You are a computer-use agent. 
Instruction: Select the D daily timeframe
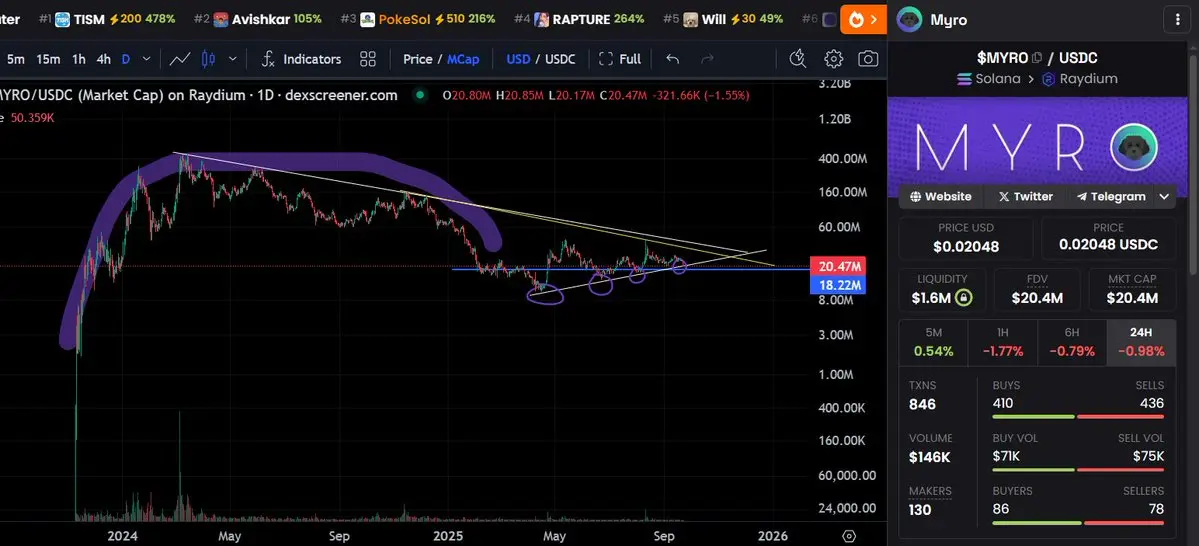click(x=125, y=59)
